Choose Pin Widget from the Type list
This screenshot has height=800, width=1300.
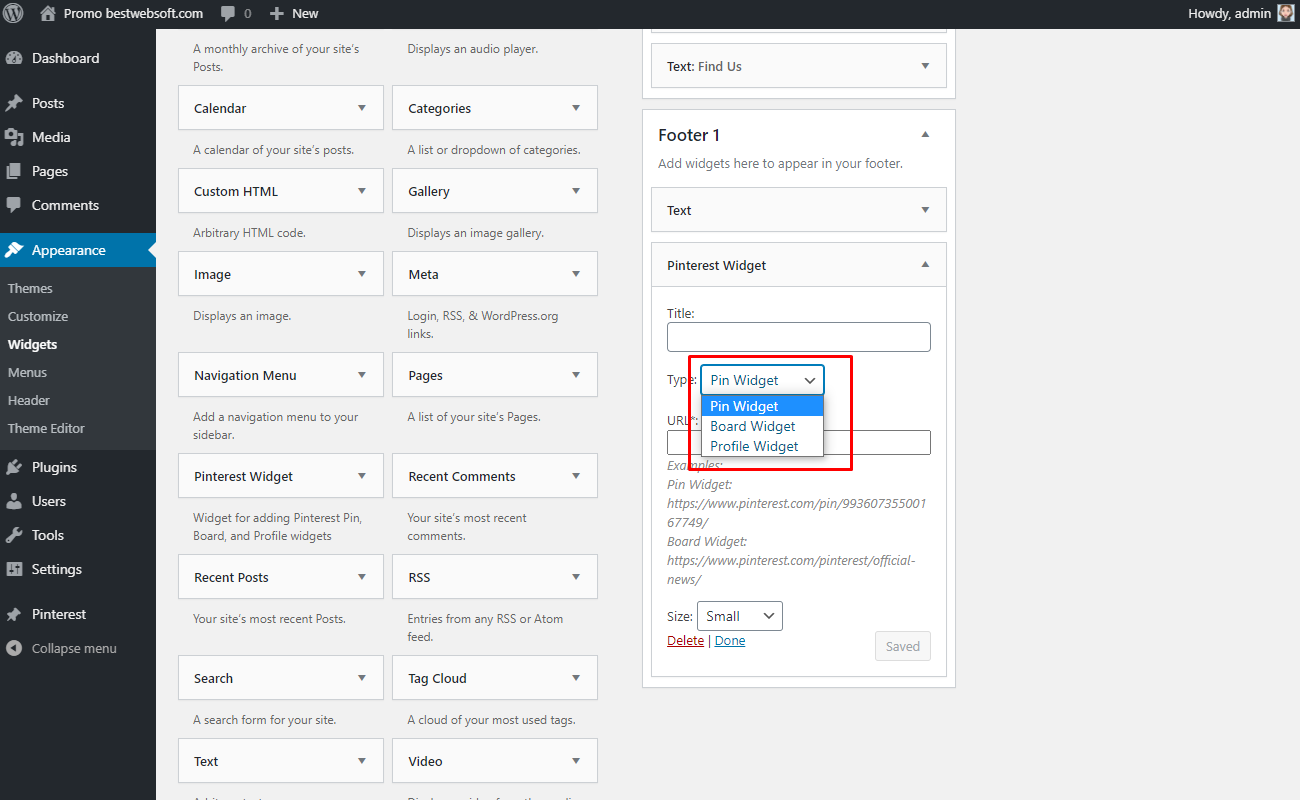pyautogui.click(x=762, y=406)
